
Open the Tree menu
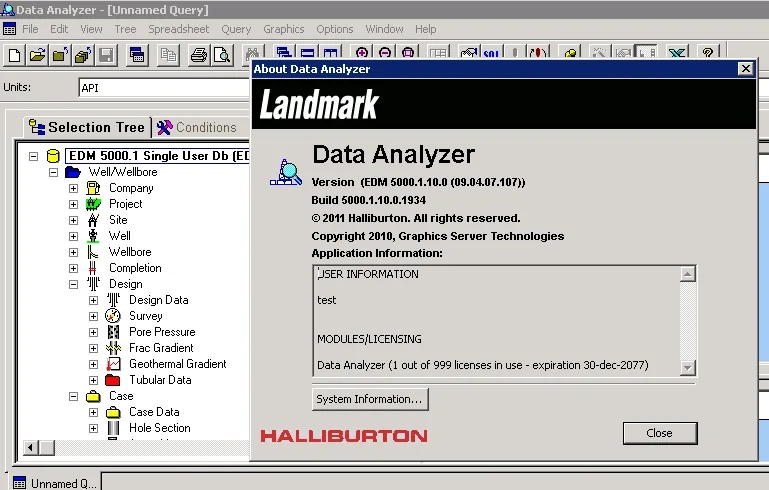pos(125,29)
